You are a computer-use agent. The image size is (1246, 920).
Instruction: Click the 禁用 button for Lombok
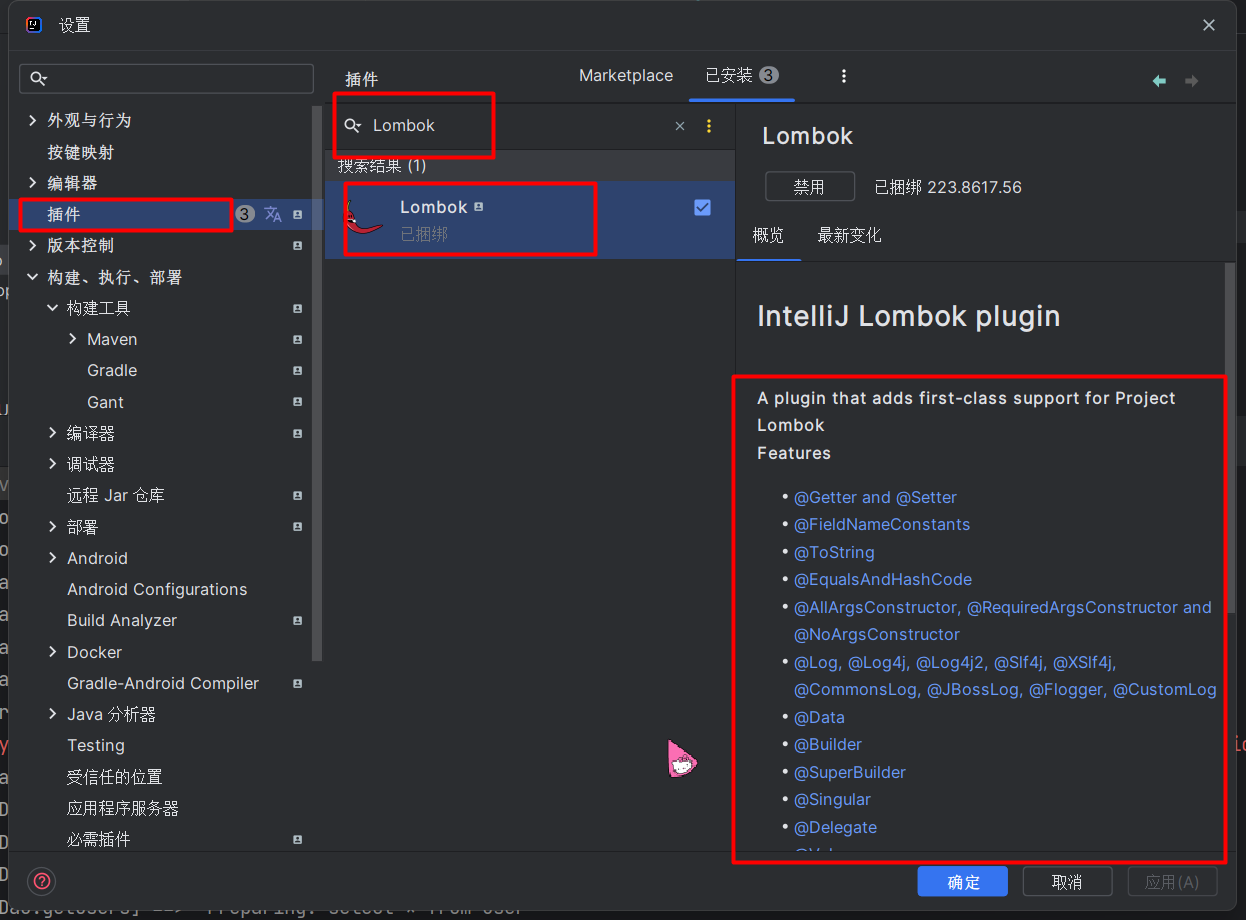[x=810, y=187]
